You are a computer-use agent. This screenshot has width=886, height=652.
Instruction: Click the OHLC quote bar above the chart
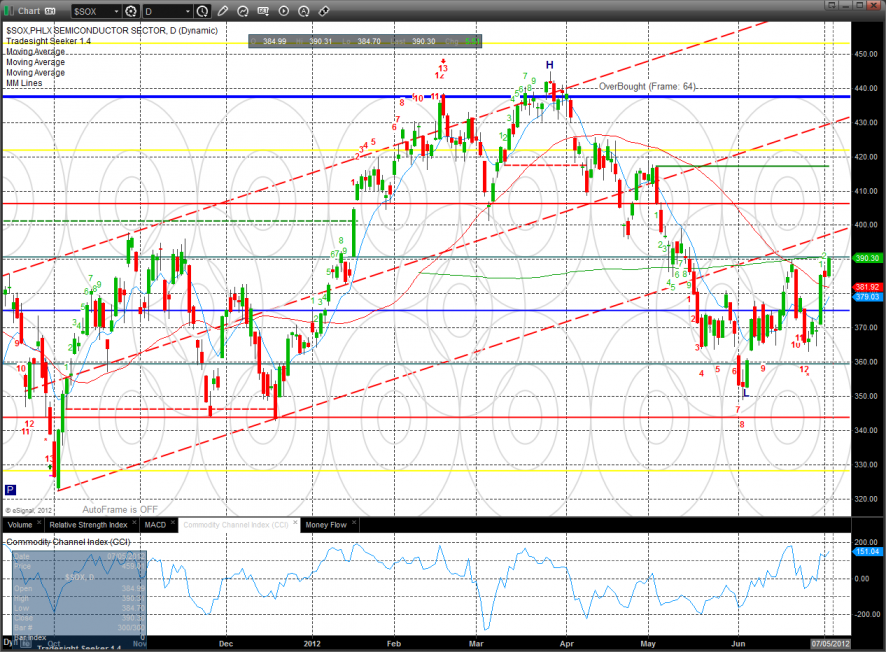[x=365, y=41]
